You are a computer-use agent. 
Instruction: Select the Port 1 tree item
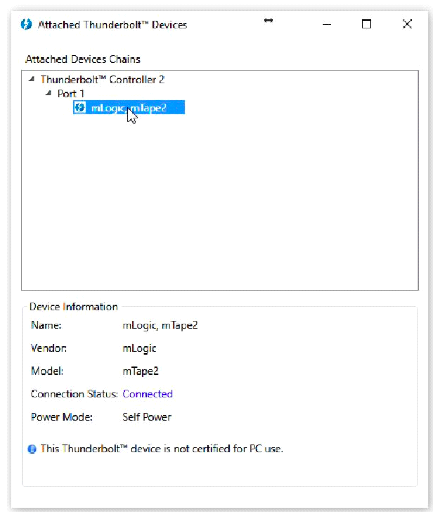tap(71, 94)
